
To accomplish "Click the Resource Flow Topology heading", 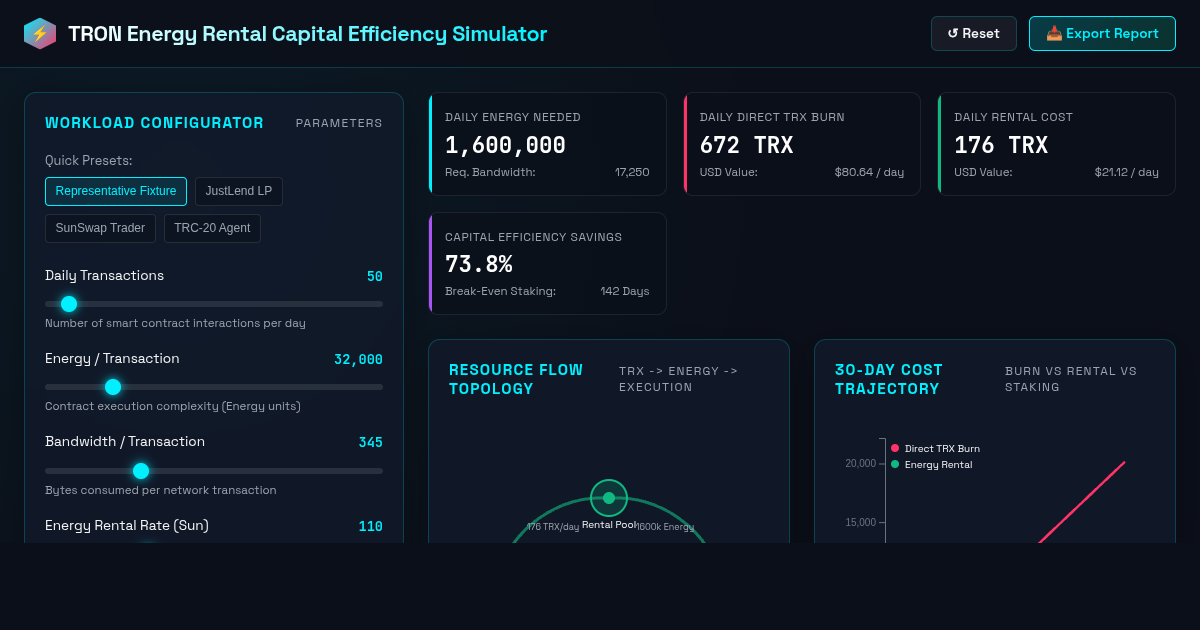I will [516, 379].
